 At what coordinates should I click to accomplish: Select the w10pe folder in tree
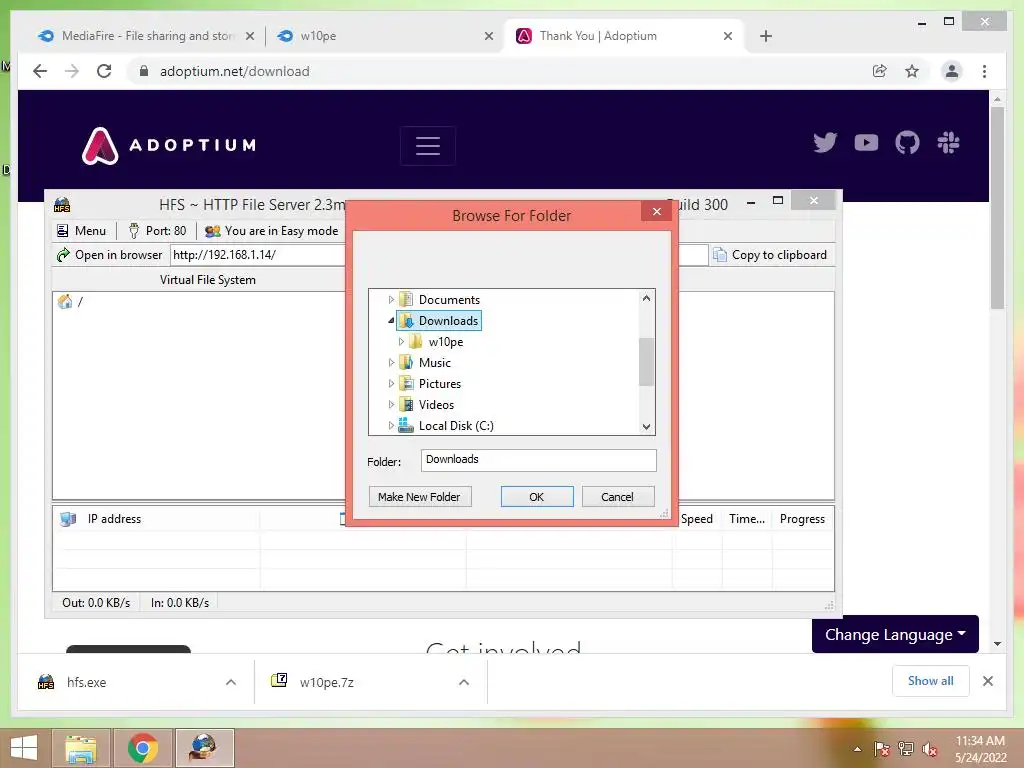click(x=446, y=342)
